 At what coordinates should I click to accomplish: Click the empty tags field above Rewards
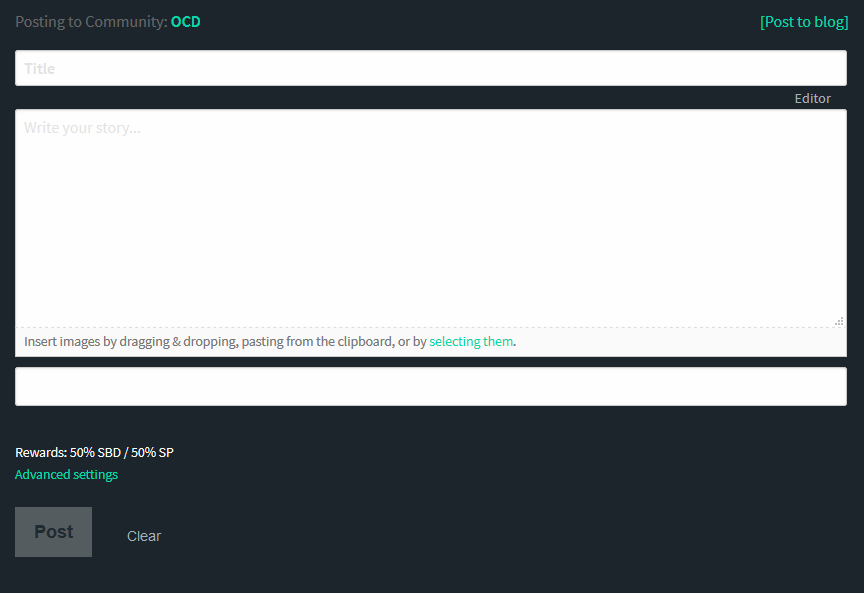(430, 386)
